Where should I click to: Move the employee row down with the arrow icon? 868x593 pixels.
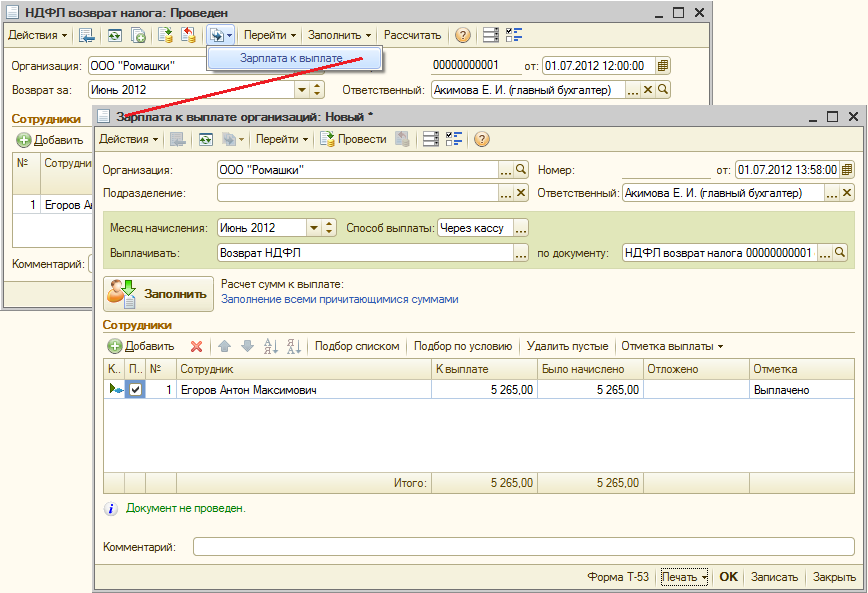[247, 347]
